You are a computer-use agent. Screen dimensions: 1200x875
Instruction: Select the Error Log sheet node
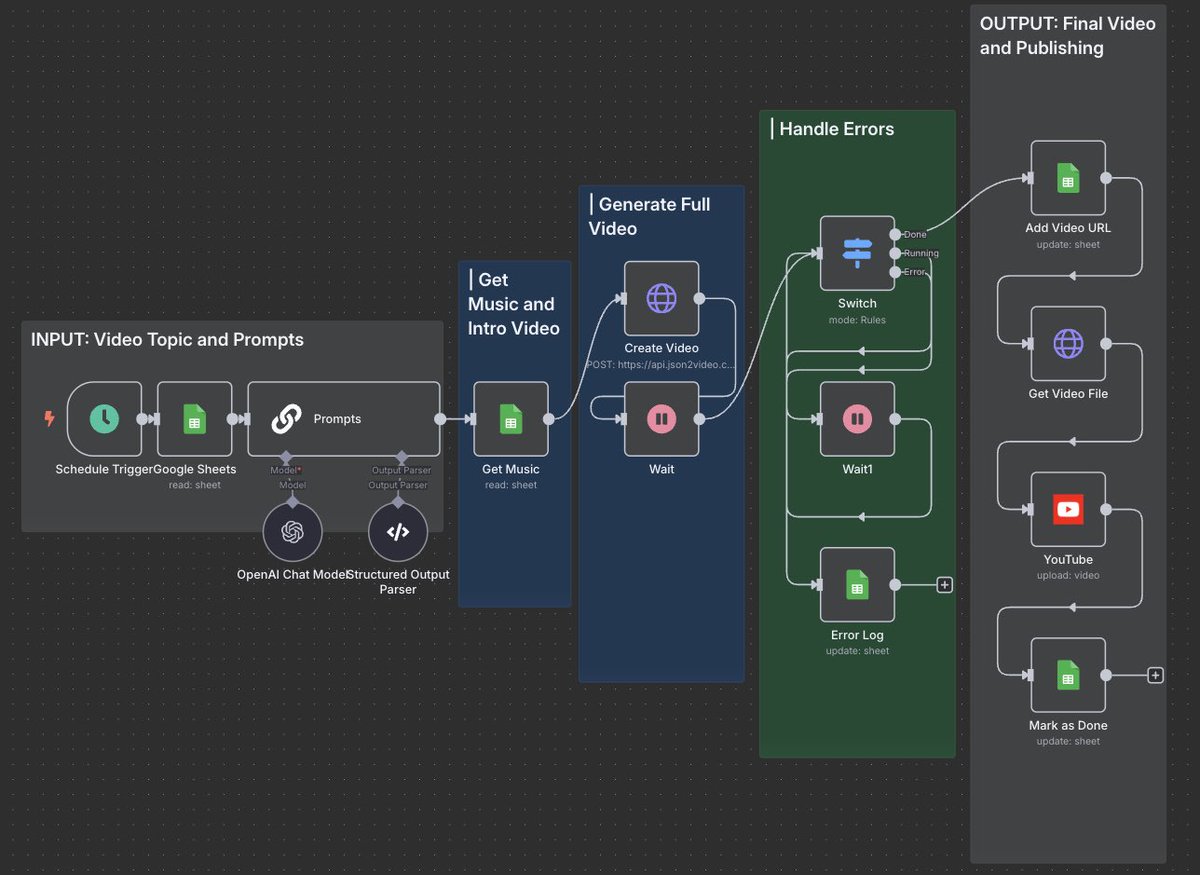click(x=857, y=584)
